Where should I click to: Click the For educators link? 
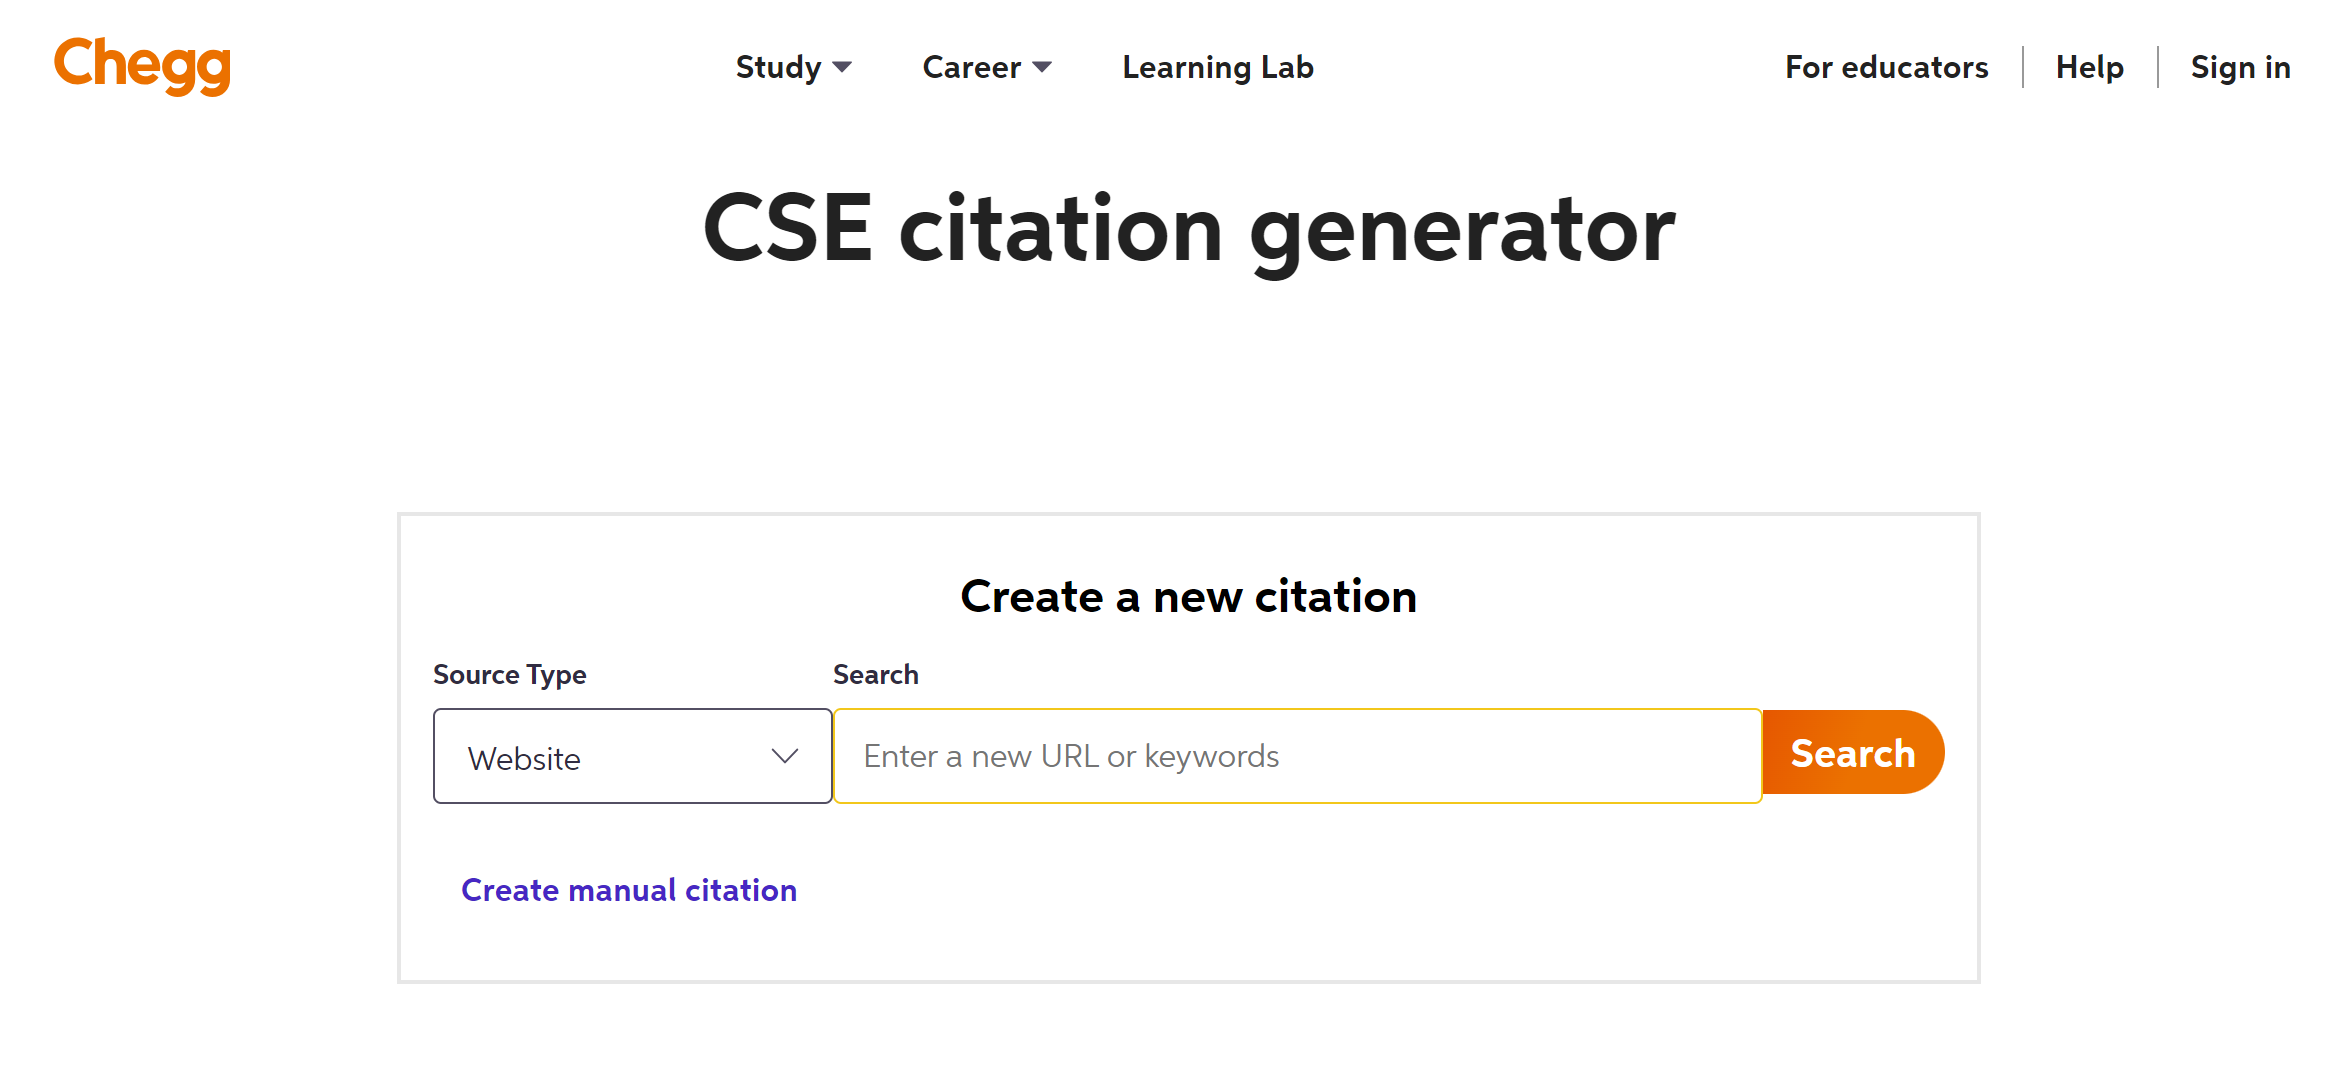(x=1886, y=67)
